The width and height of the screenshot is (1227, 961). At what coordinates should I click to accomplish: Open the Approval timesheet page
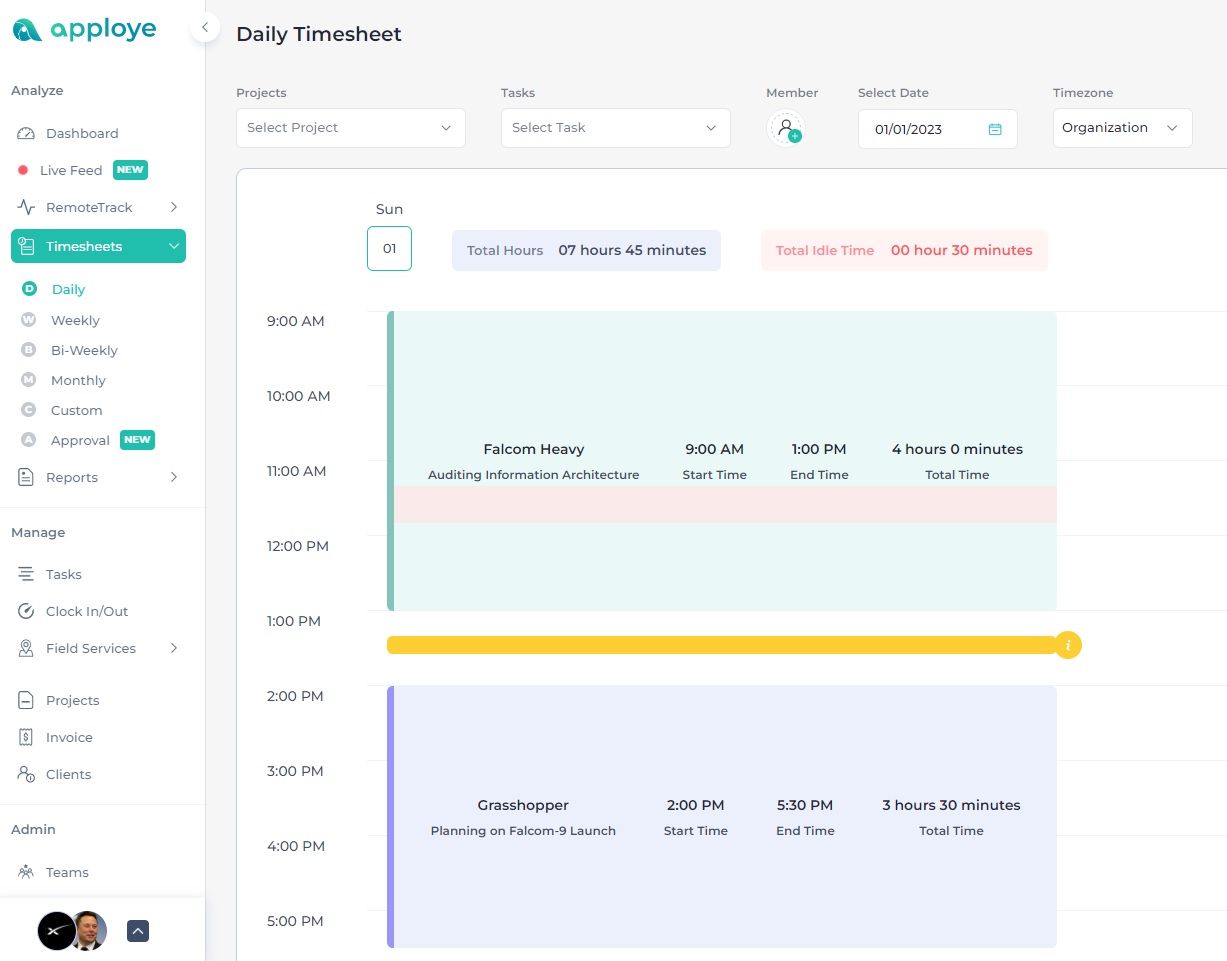coord(80,440)
